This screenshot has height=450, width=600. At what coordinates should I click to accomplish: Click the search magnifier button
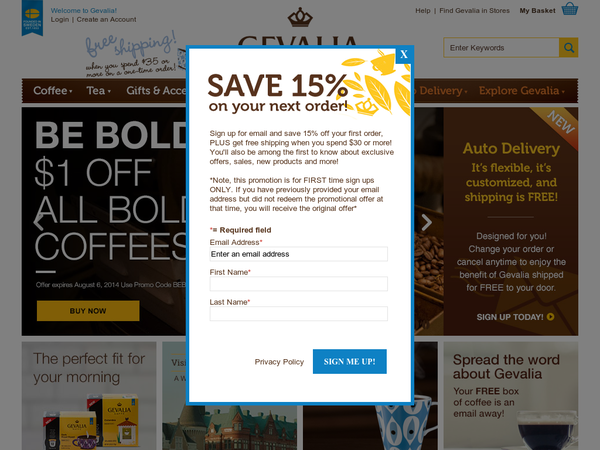tap(569, 48)
